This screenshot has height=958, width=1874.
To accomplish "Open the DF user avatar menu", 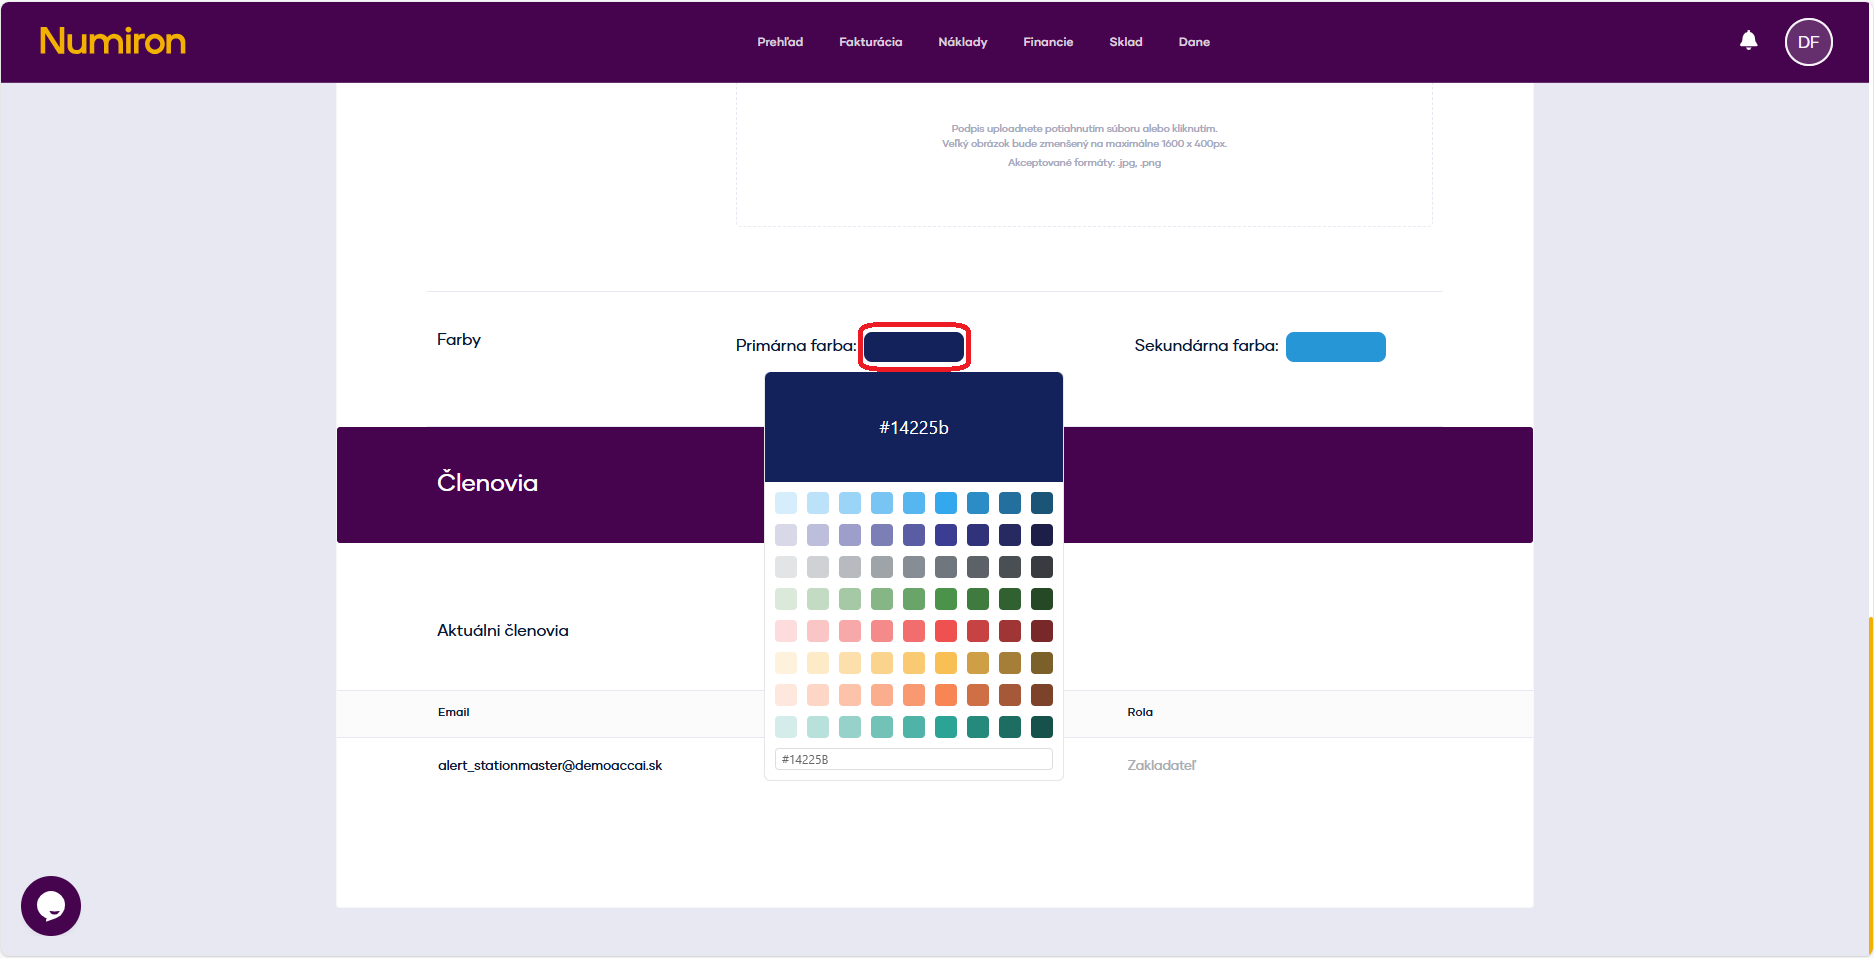I will click(x=1808, y=42).
